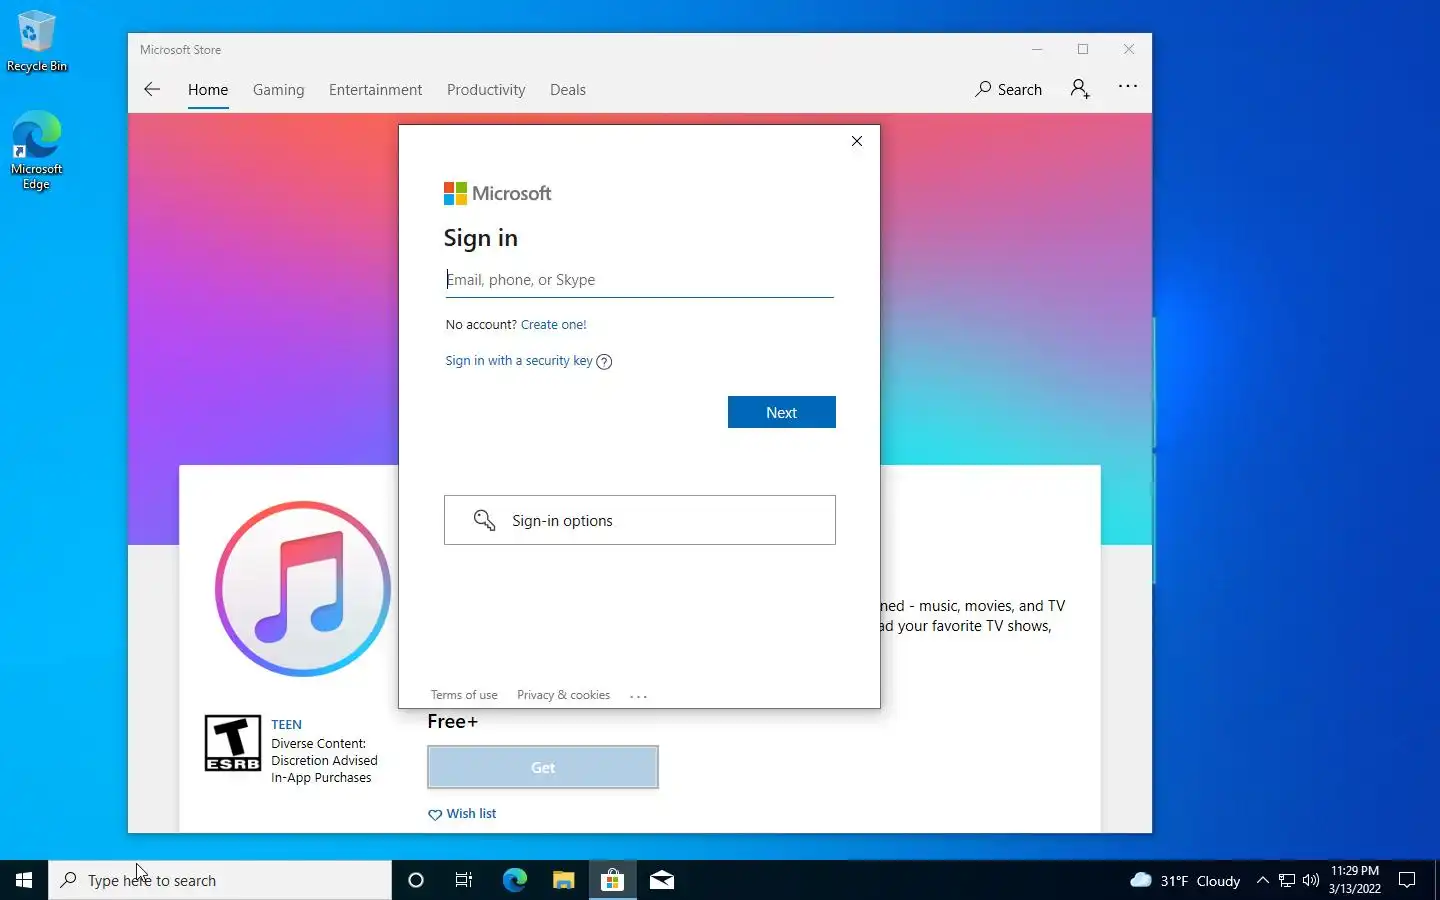Click Sign in with a security key
1440x900 pixels.
pos(519,361)
